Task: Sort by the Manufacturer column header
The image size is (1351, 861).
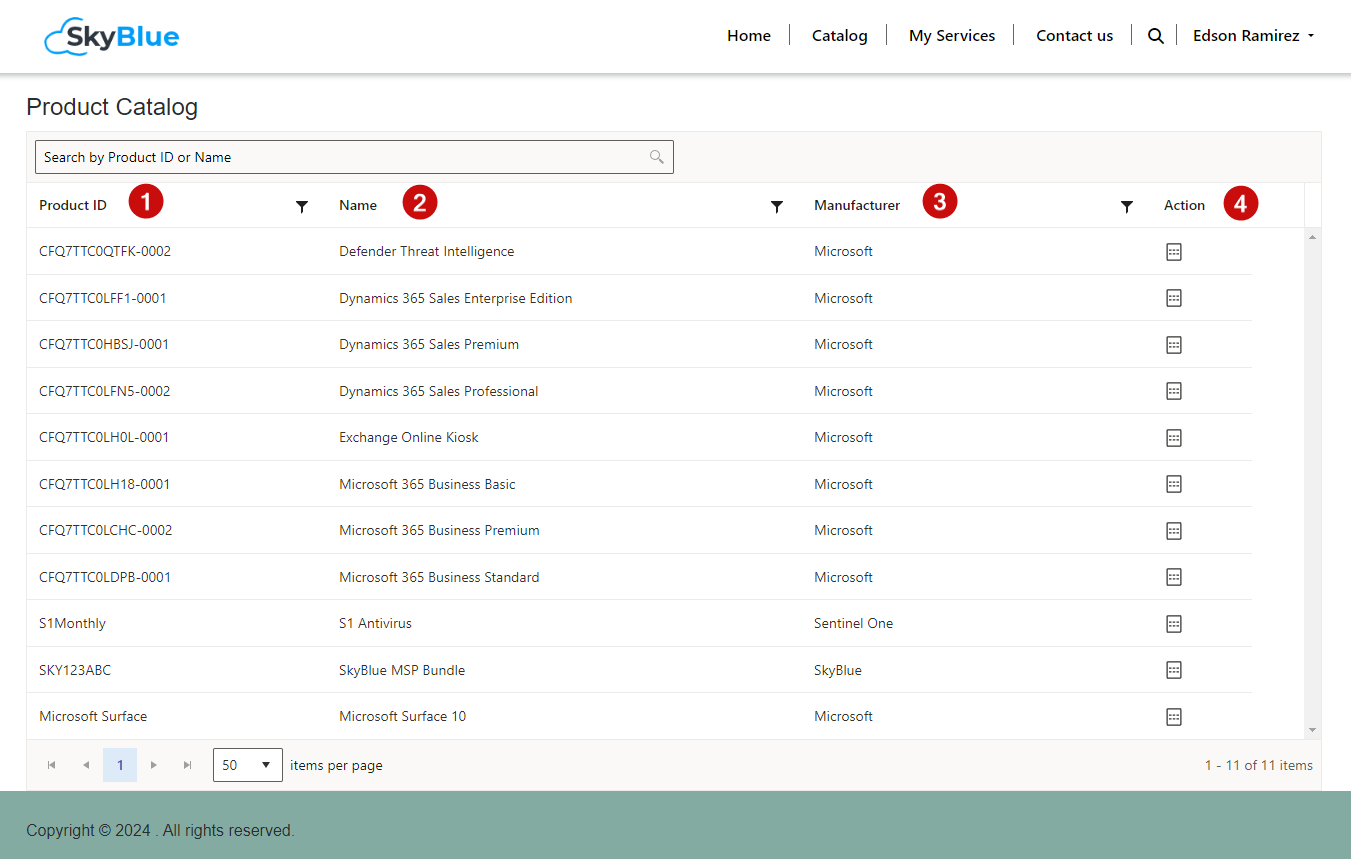Action: point(857,205)
